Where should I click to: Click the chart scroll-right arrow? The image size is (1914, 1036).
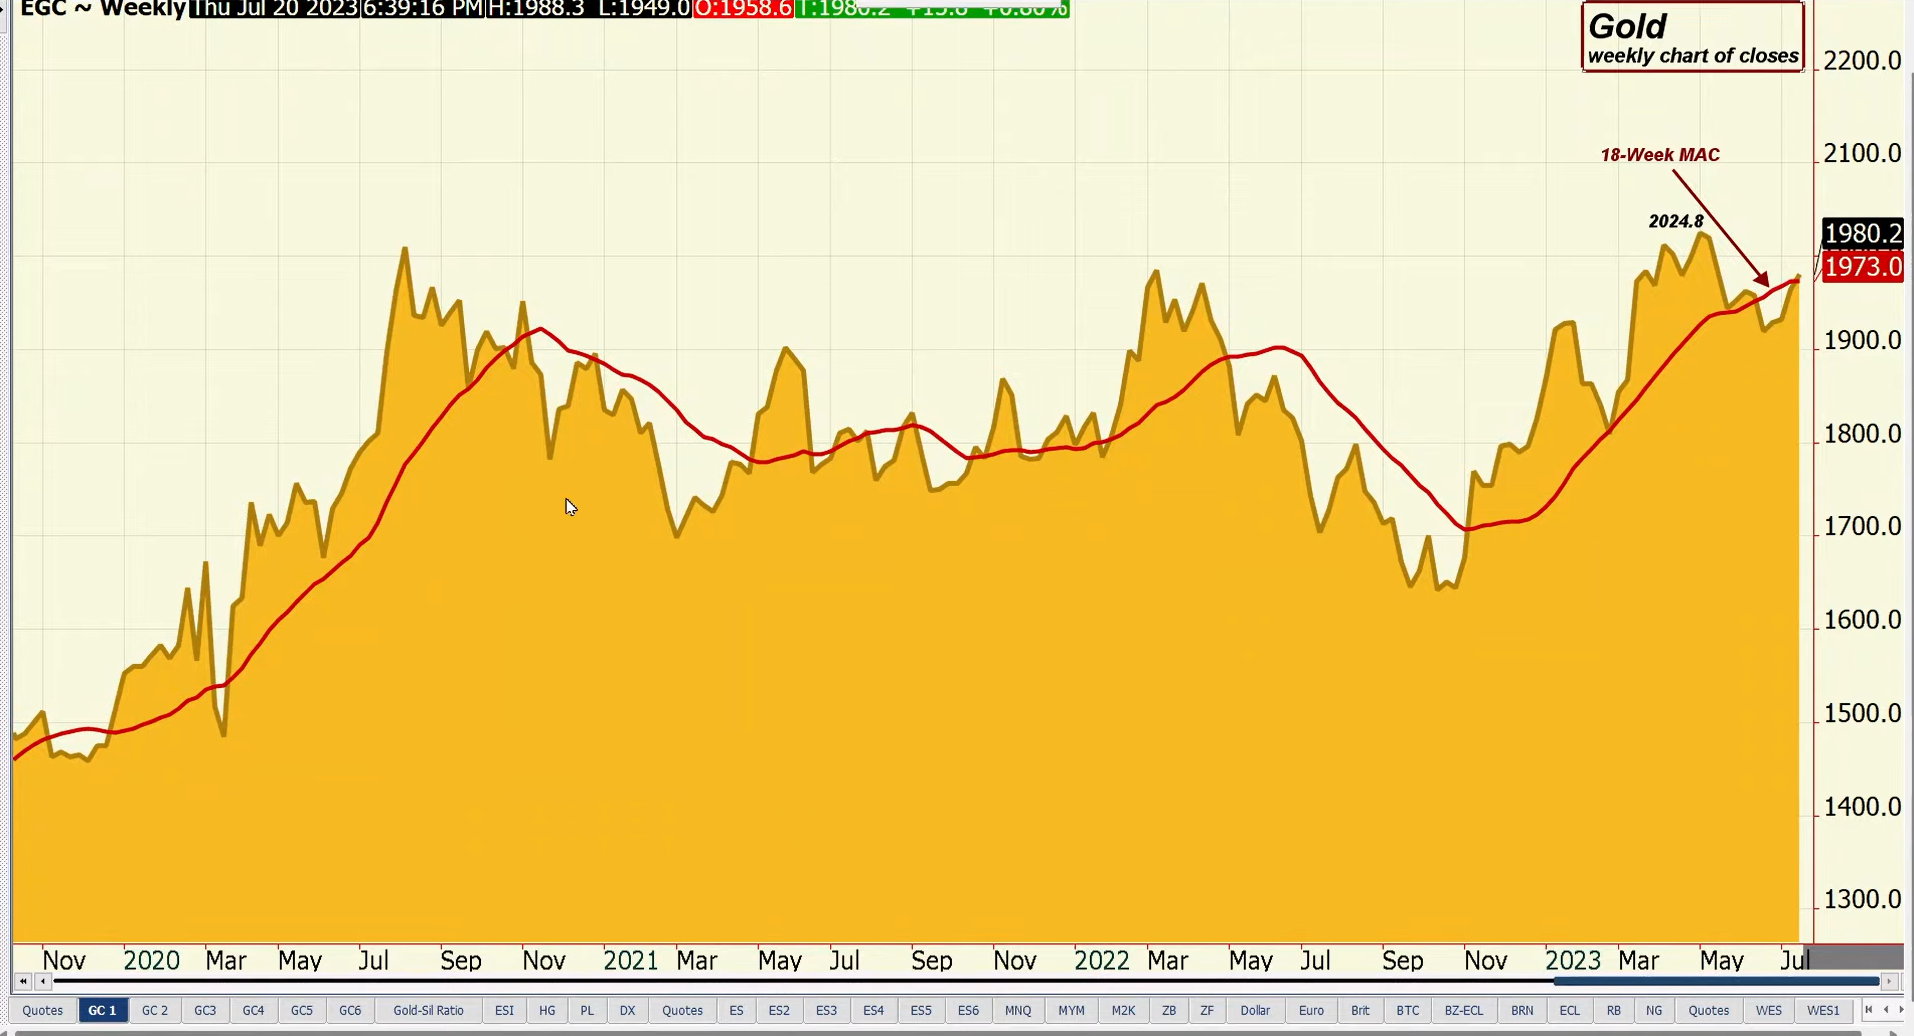click(x=1889, y=981)
